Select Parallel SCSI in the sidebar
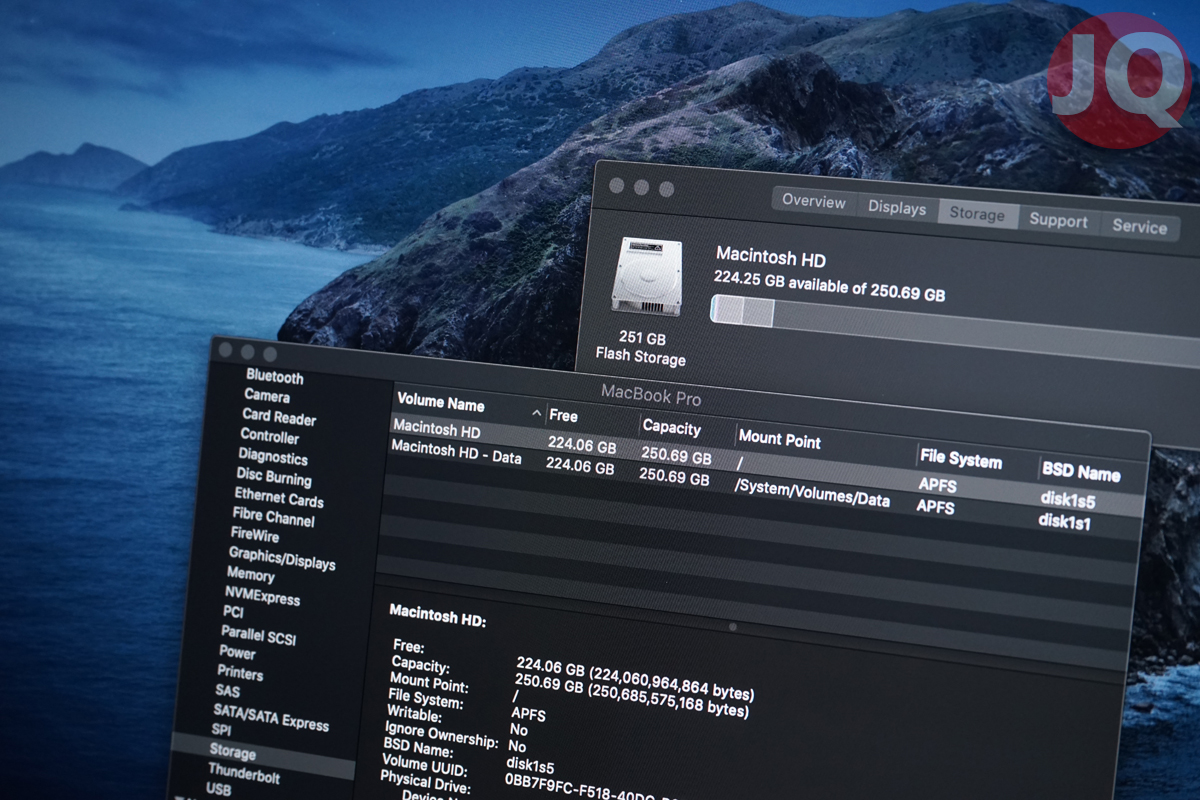Viewport: 1200px width, 800px height. (x=258, y=634)
